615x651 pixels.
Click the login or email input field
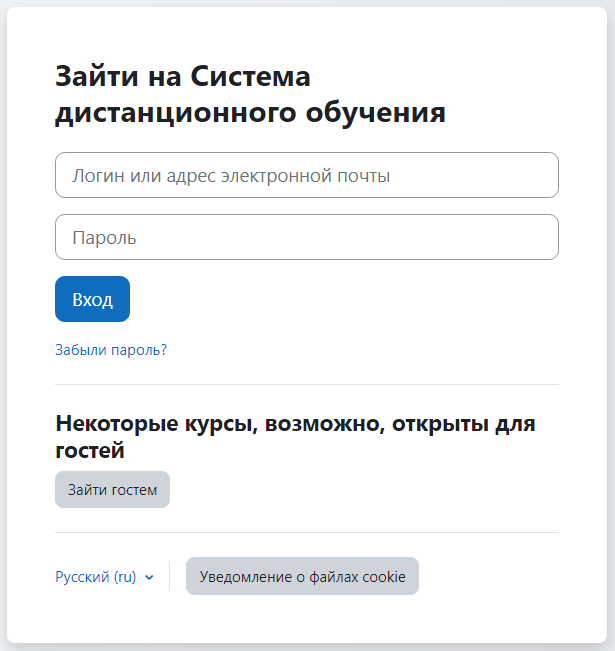[306, 175]
